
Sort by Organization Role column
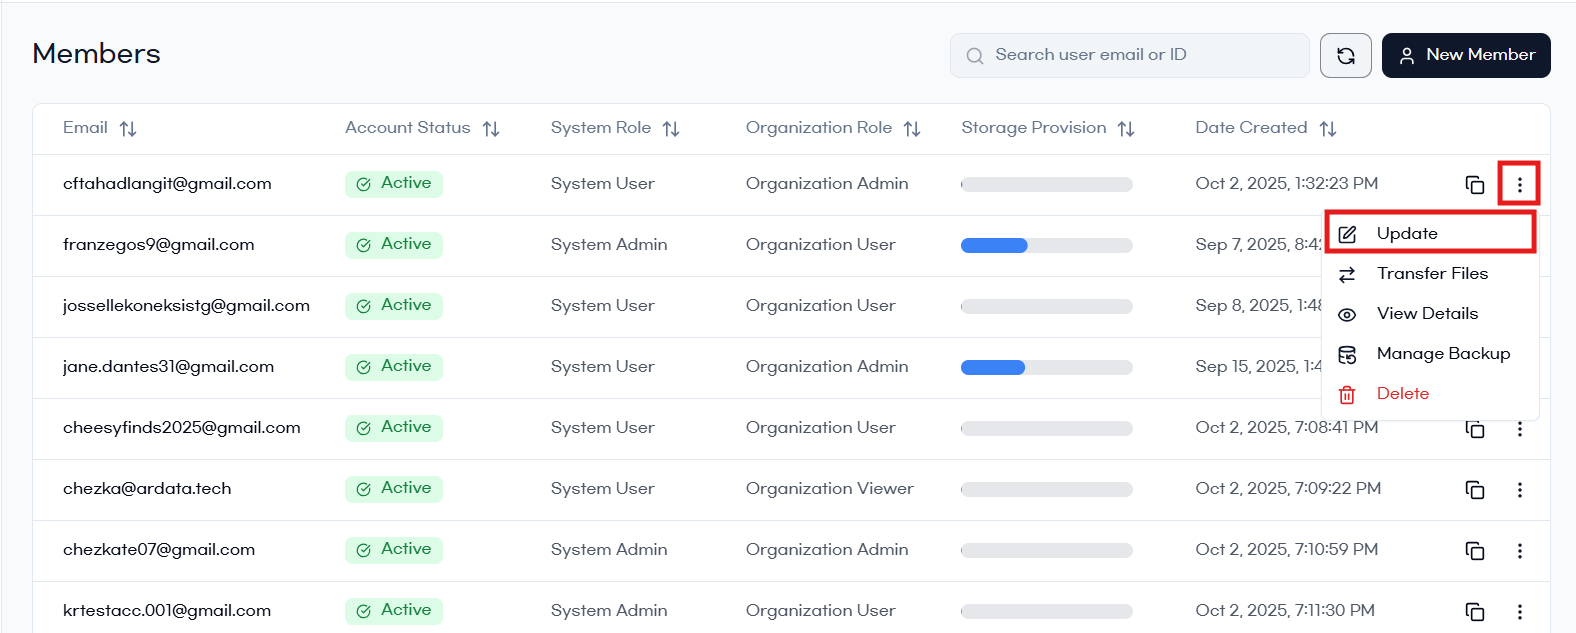pyautogui.click(x=912, y=129)
